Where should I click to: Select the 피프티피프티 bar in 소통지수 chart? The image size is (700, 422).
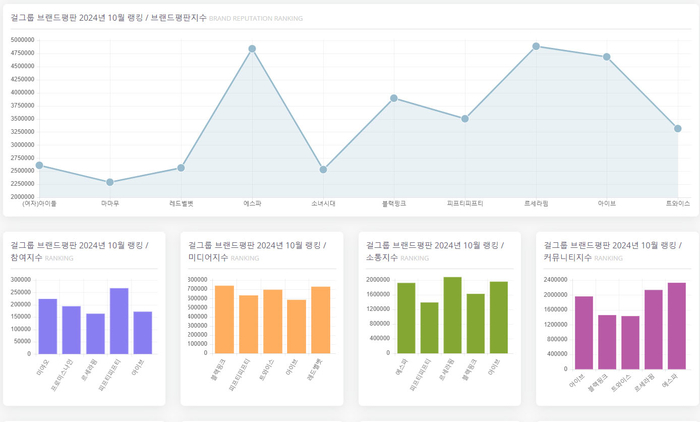(x=429, y=328)
